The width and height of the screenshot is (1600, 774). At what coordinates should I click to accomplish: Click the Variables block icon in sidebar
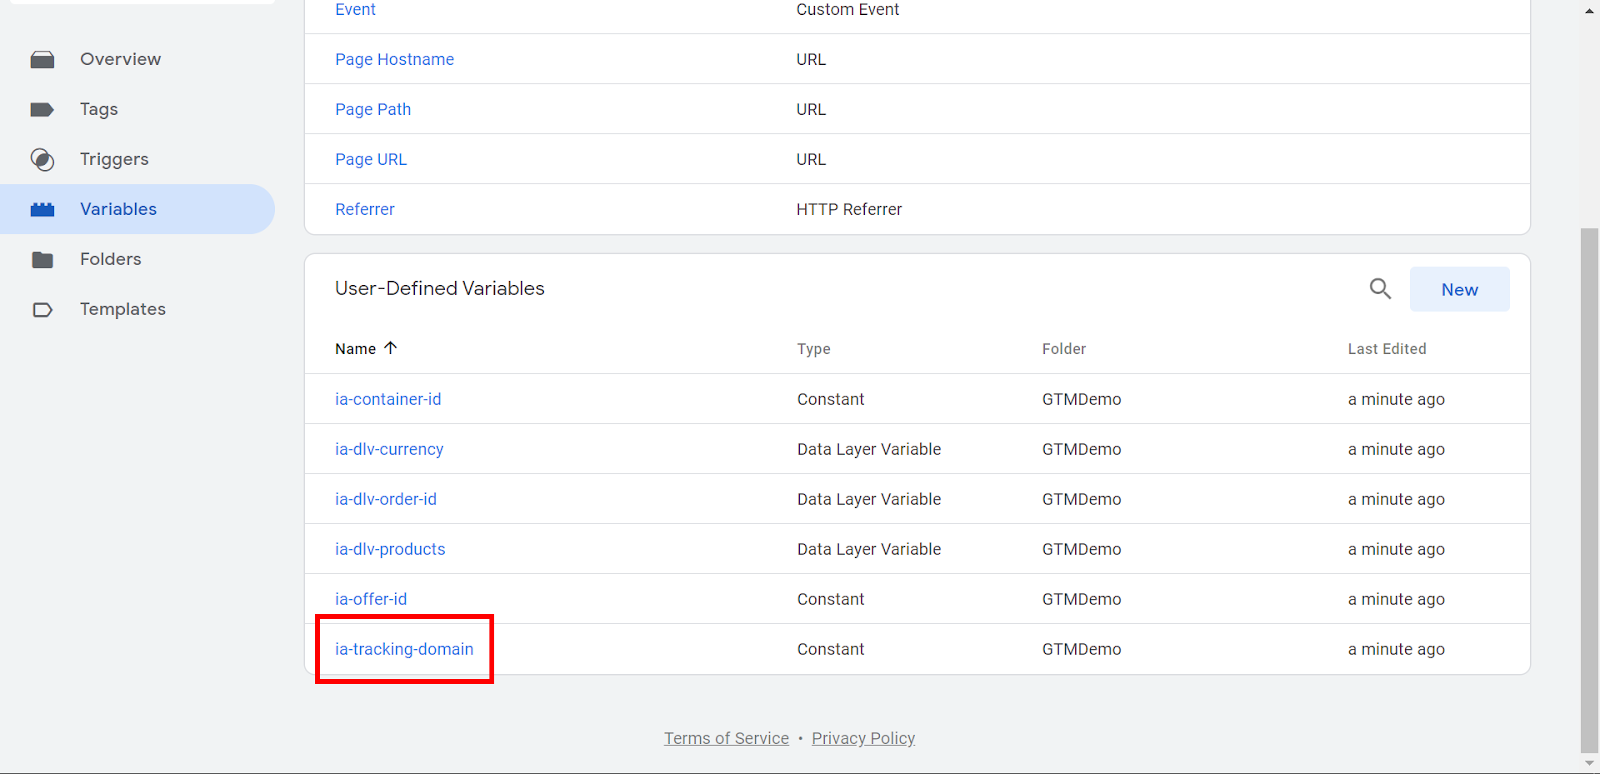[42, 210]
